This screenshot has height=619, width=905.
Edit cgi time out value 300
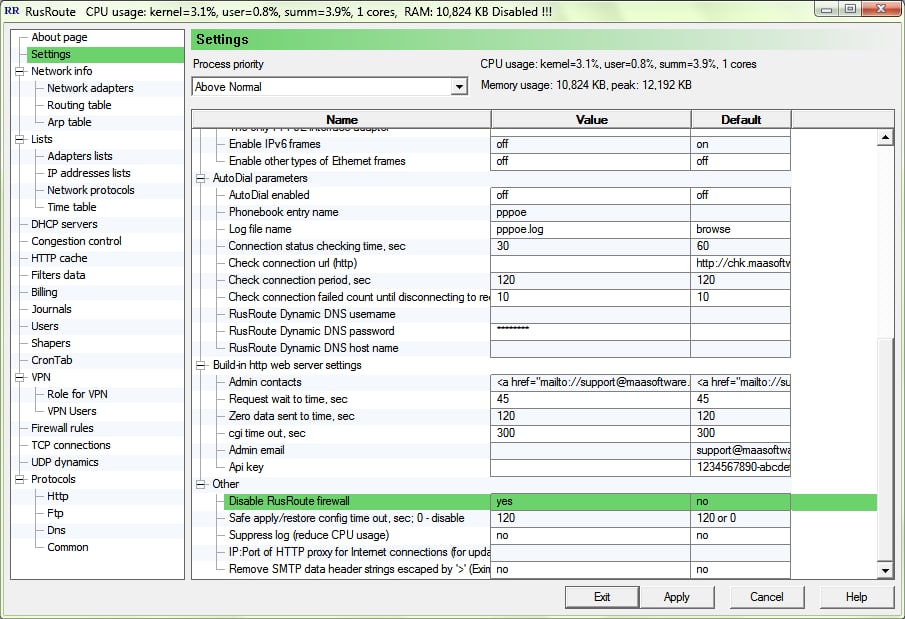click(x=590, y=433)
